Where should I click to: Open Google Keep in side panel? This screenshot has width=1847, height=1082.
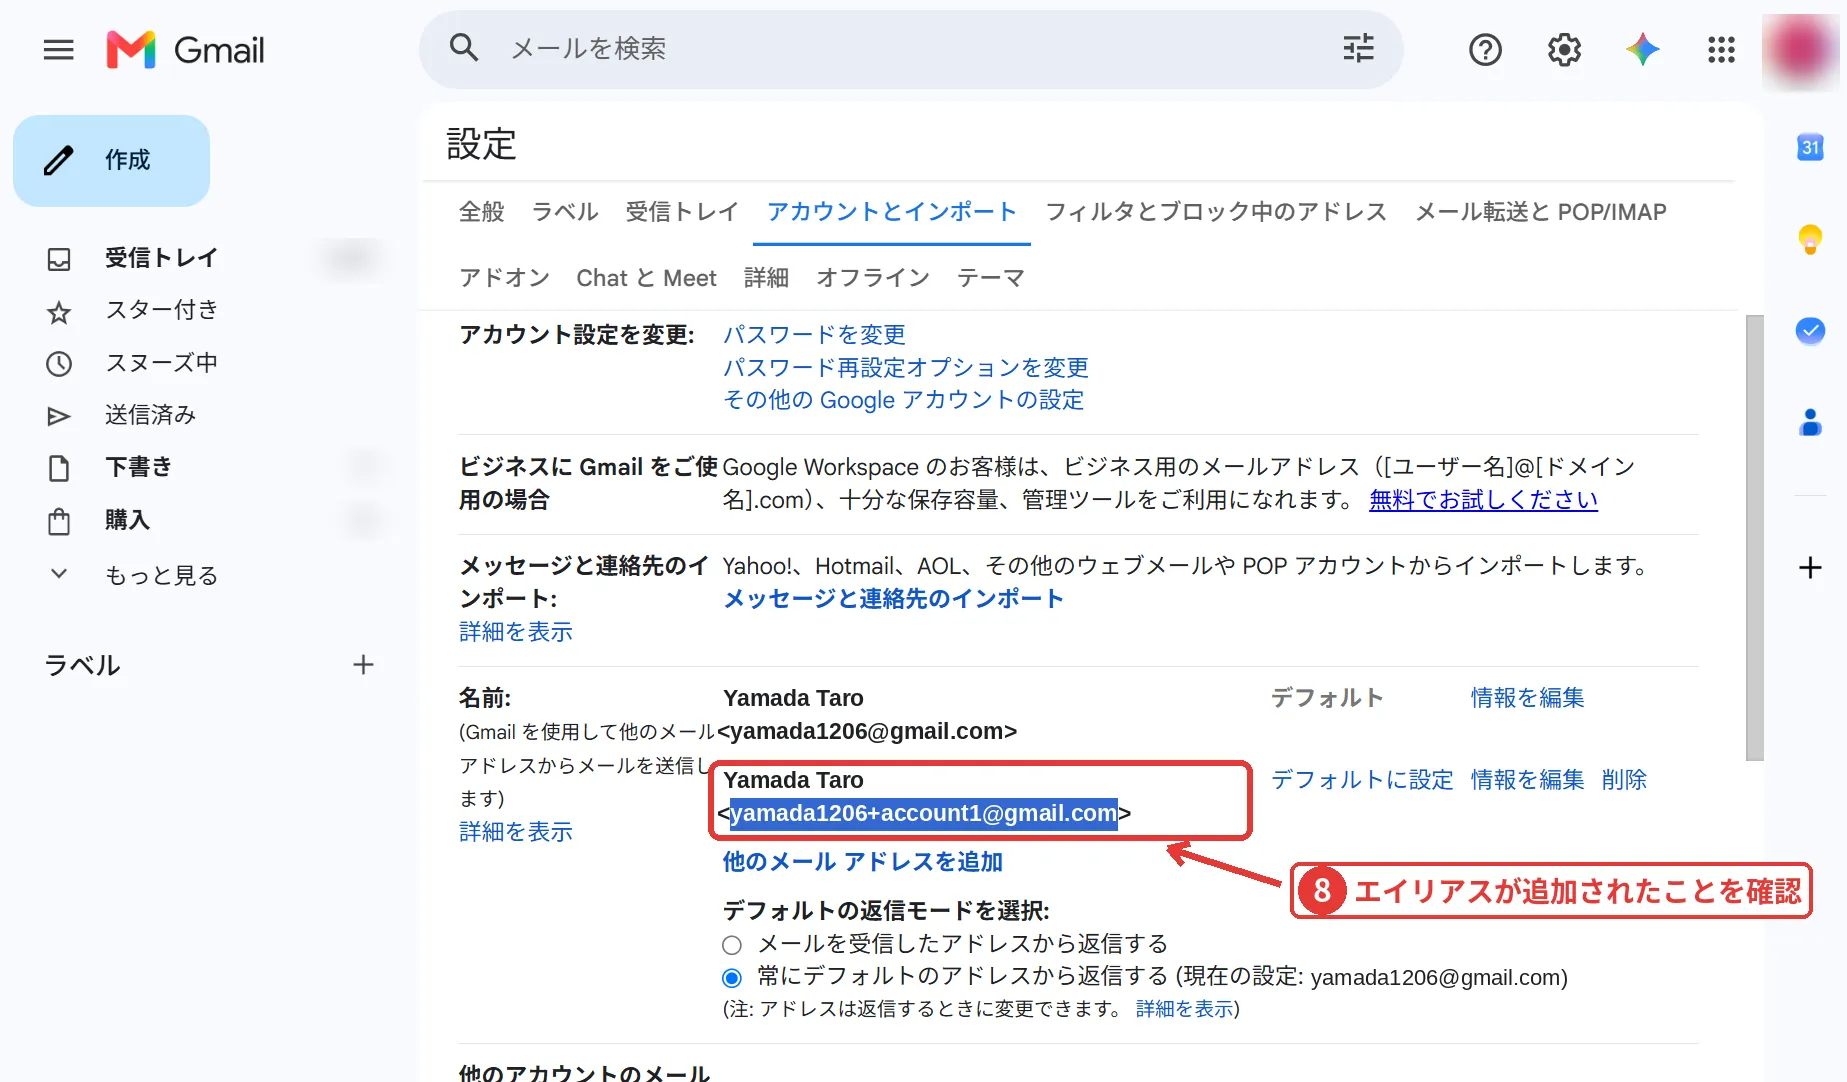tap(1810, 239)
